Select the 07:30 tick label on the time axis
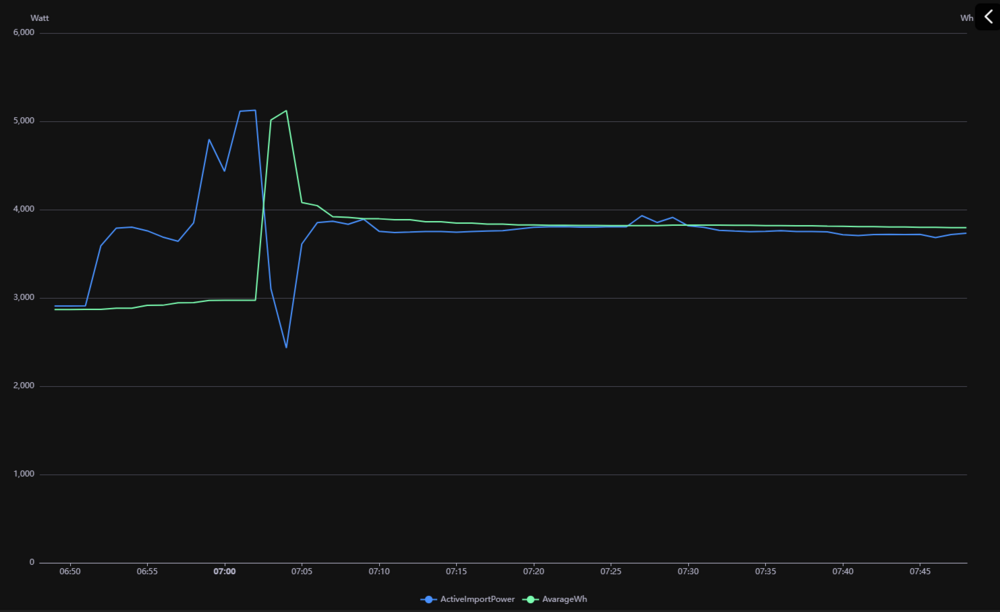 click(688, 572)
